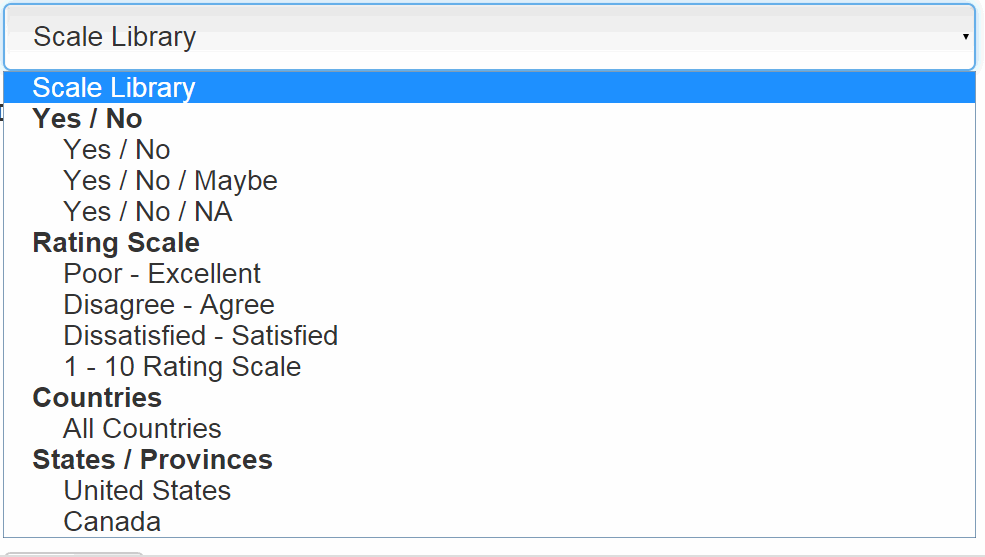This screenshot has height=557, width=985.
Task: Click the States / Provinces group heading
Action: pyautogui.click(x=152, y=460)
